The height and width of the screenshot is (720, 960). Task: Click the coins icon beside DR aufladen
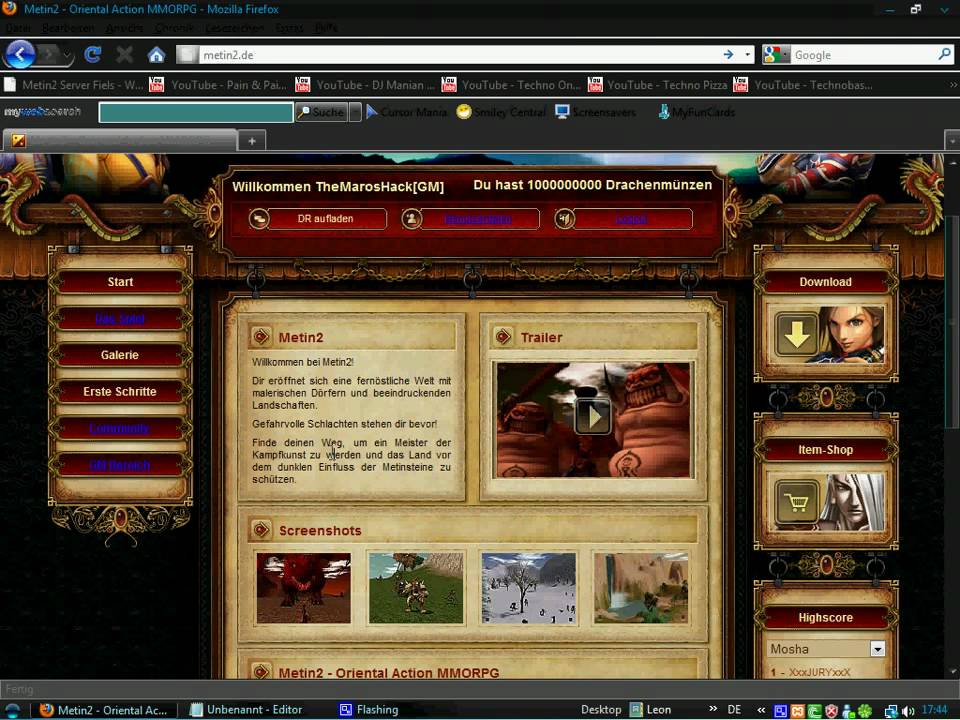[x=259, y=219]
